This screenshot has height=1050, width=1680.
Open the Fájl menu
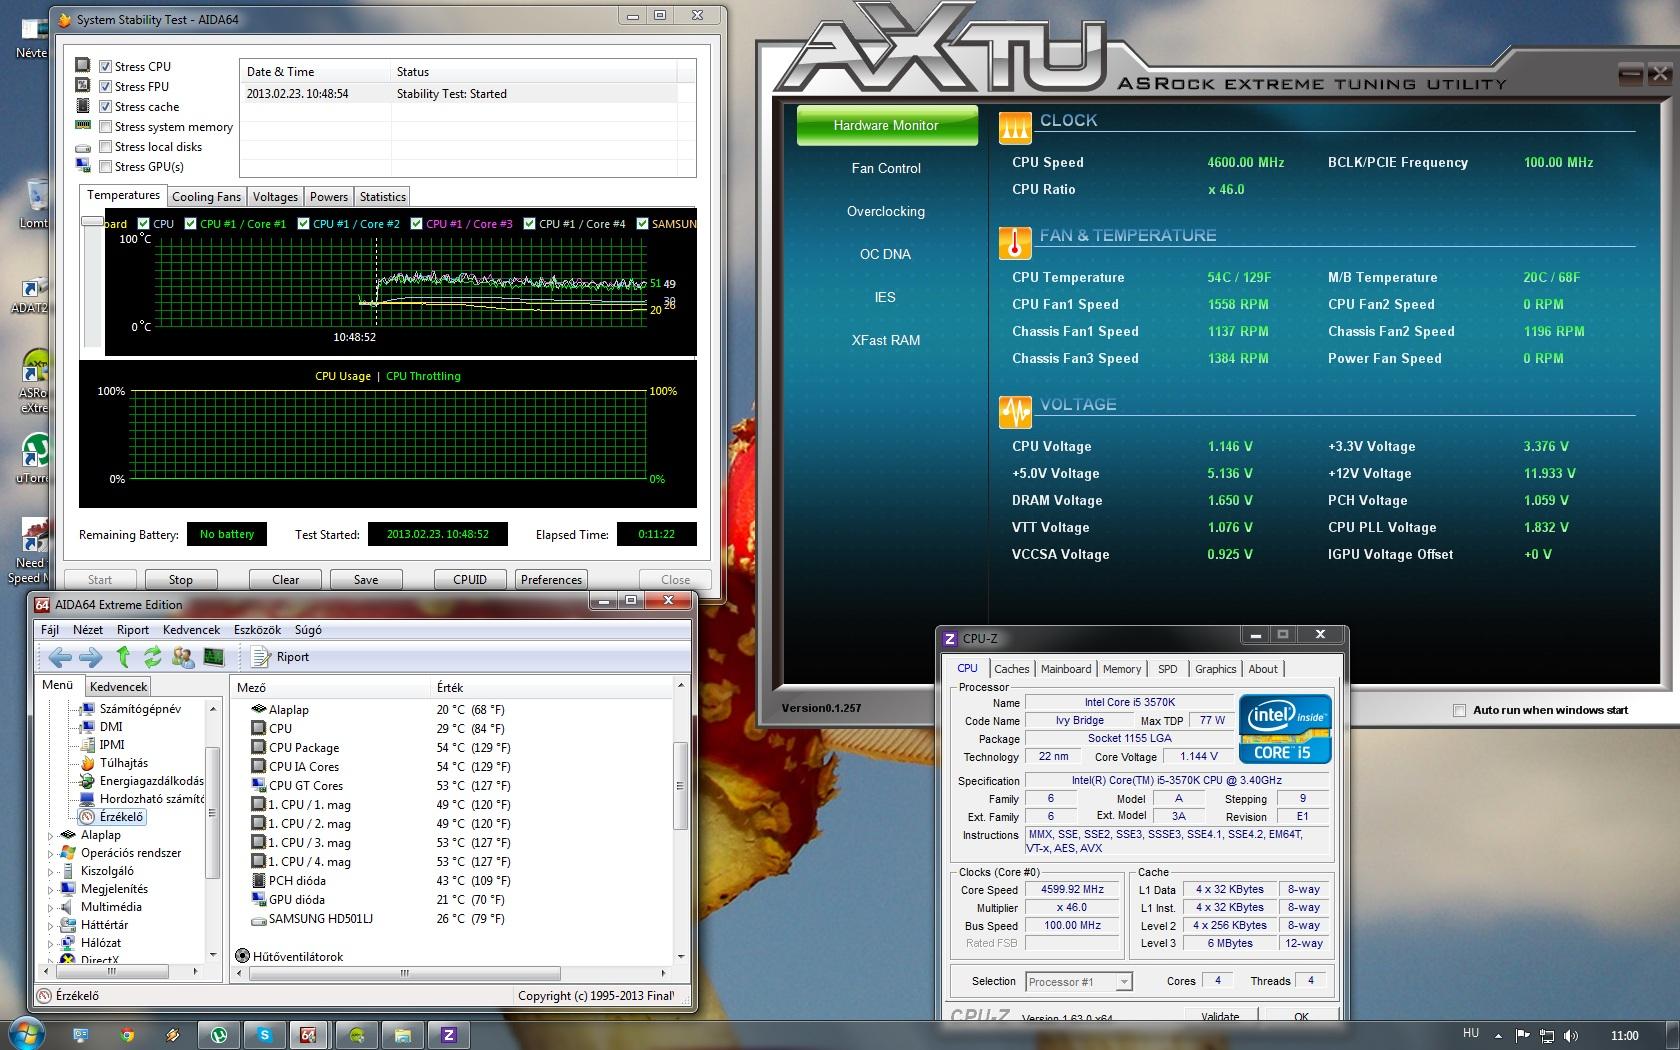coord(50,630)
